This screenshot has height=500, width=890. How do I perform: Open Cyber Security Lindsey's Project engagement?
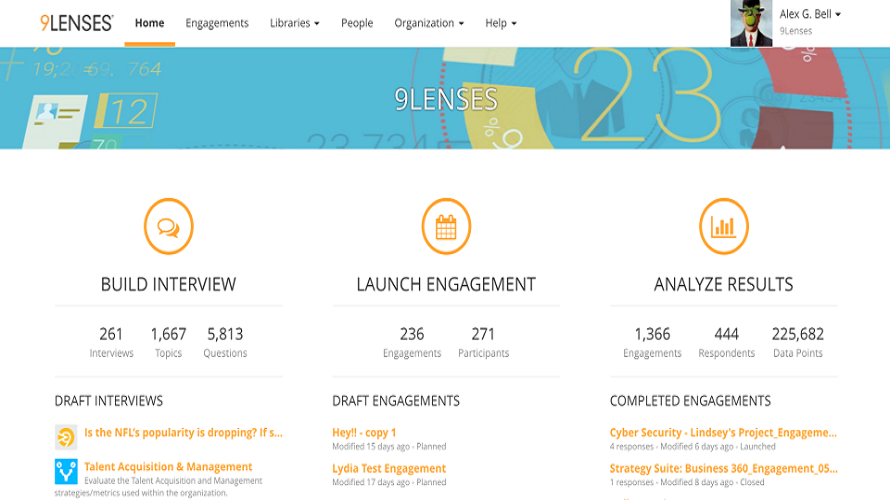(x=723, y=432)
